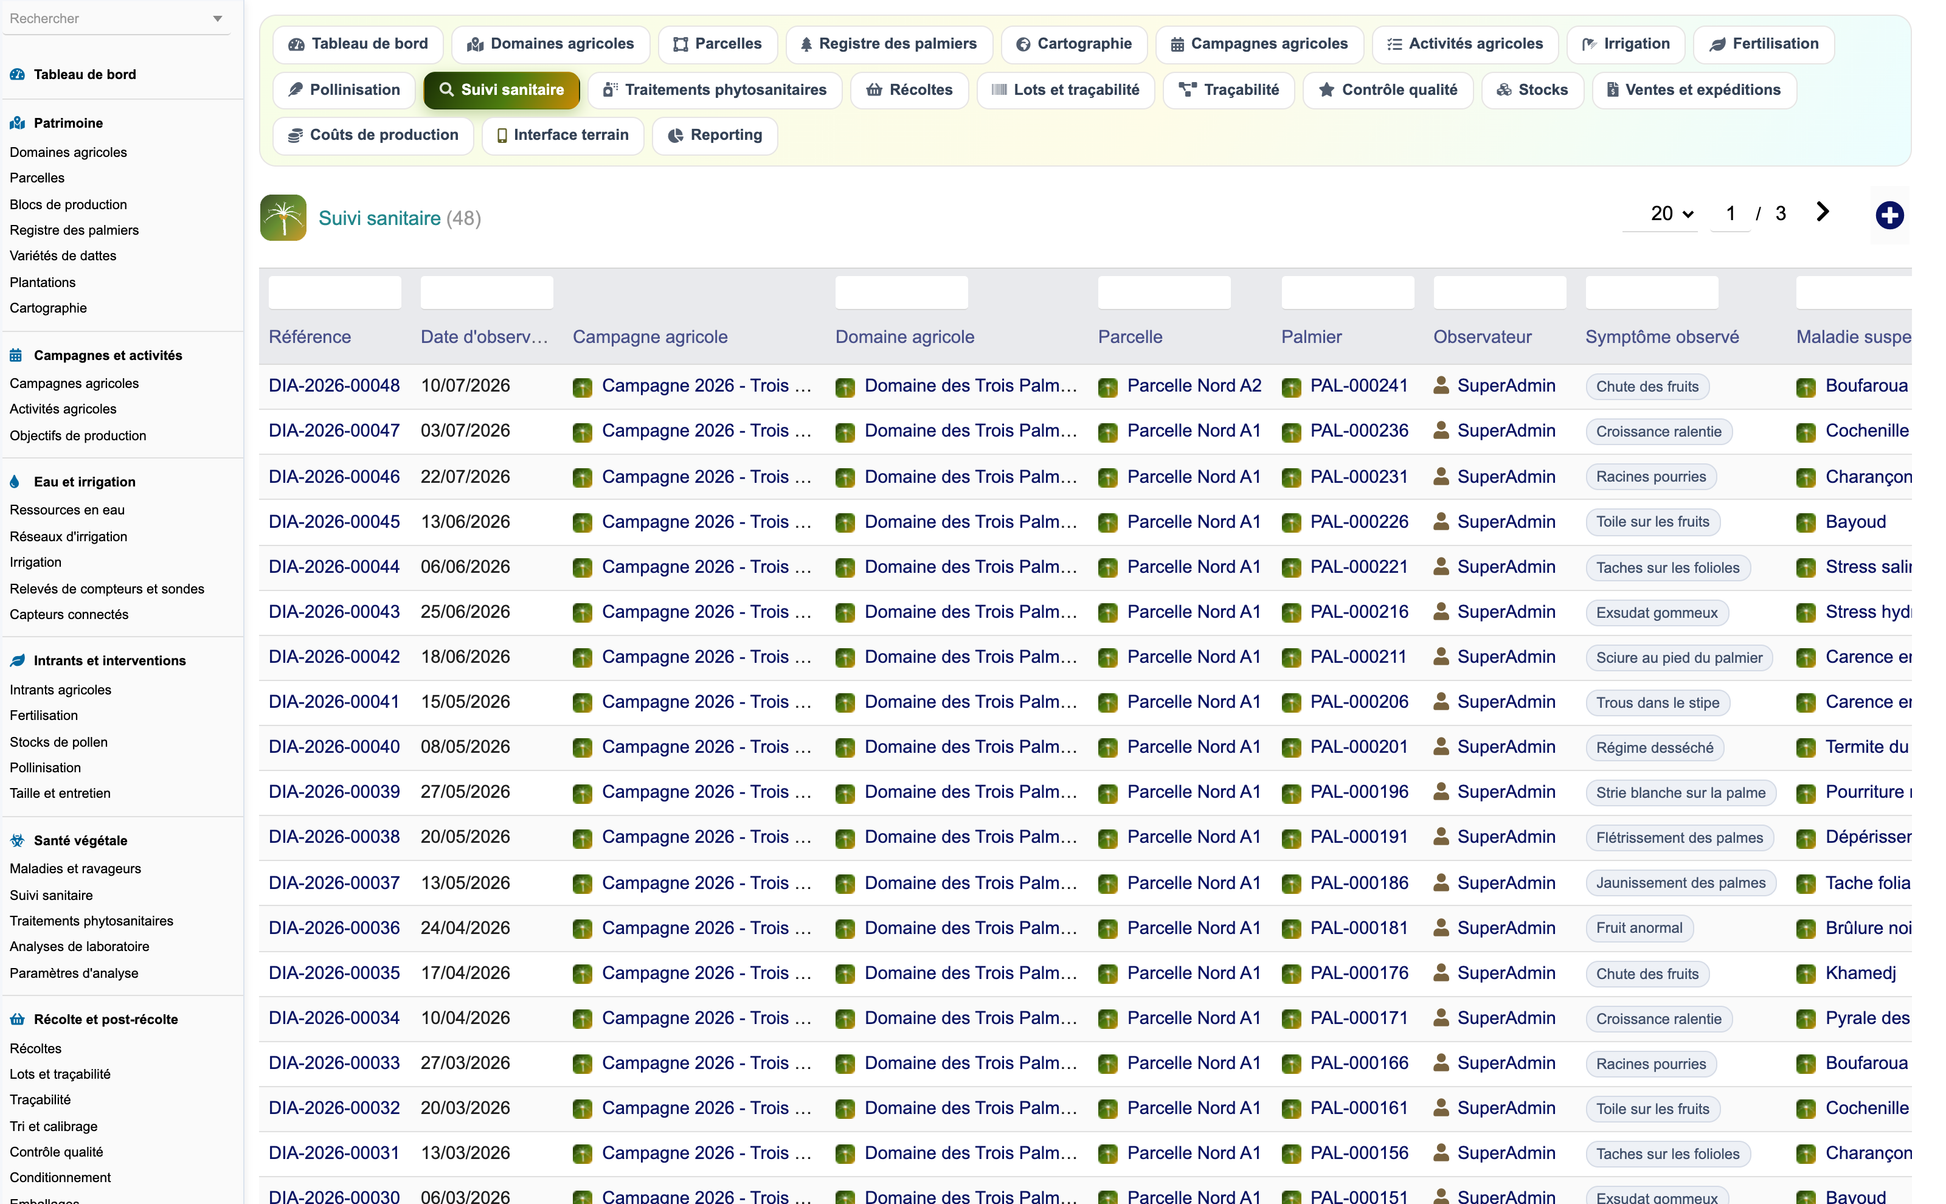Open the Registre des palmiers tab
The image size is (1946, 1204).
coord(889,44)
